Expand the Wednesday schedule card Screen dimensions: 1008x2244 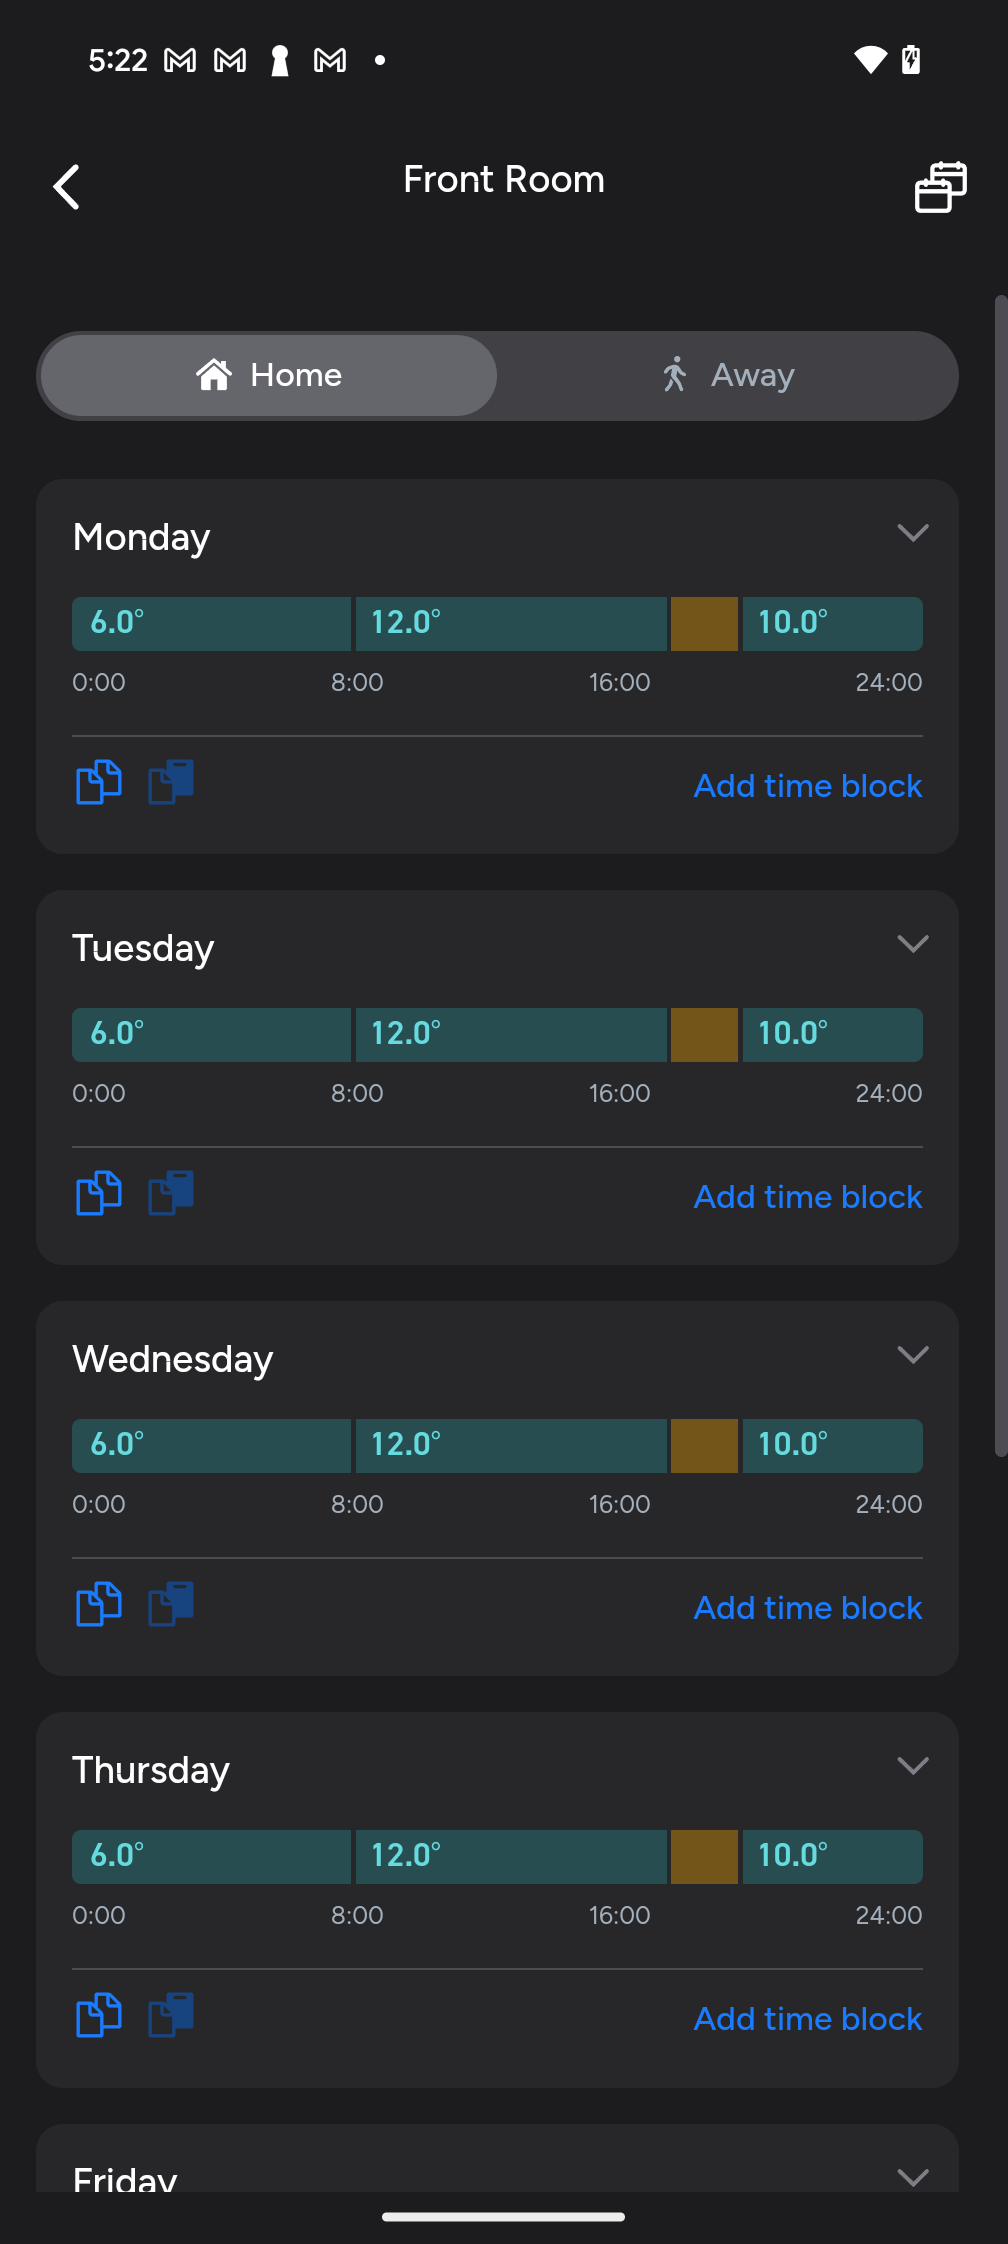pyautogui.click(x=912, y=1355)
